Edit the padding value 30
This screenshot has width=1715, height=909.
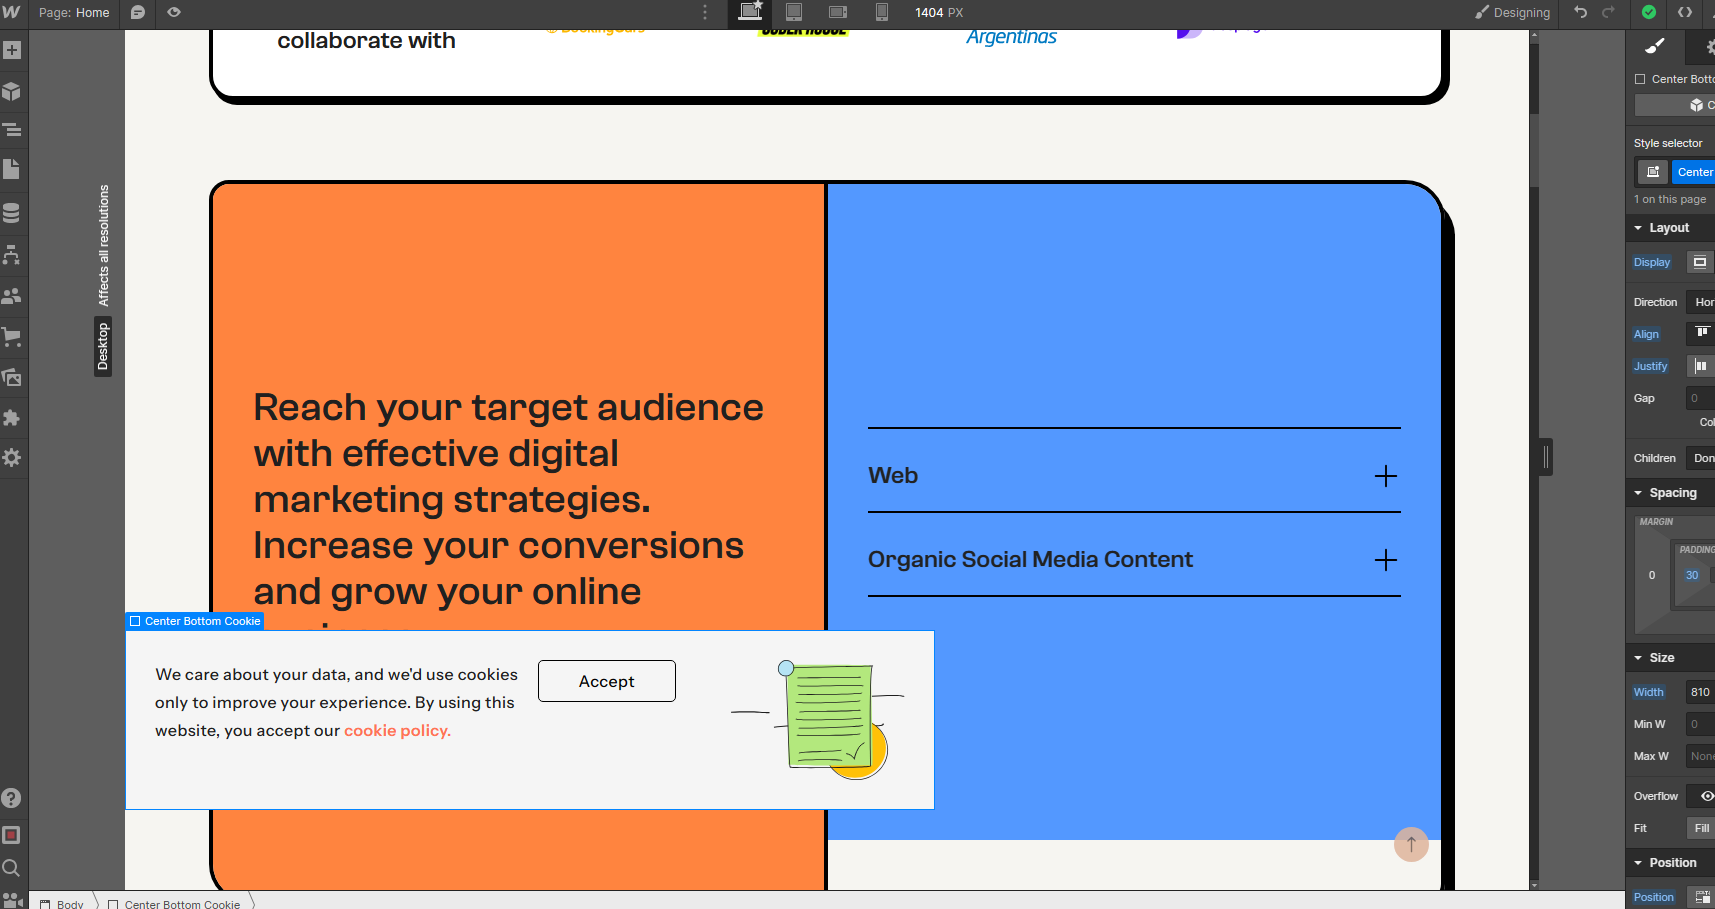[1691, 575]
